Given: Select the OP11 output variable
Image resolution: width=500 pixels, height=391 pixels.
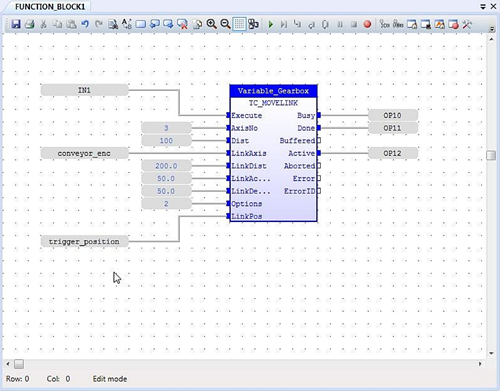Looking at the screenshot, I should point(393,128).
